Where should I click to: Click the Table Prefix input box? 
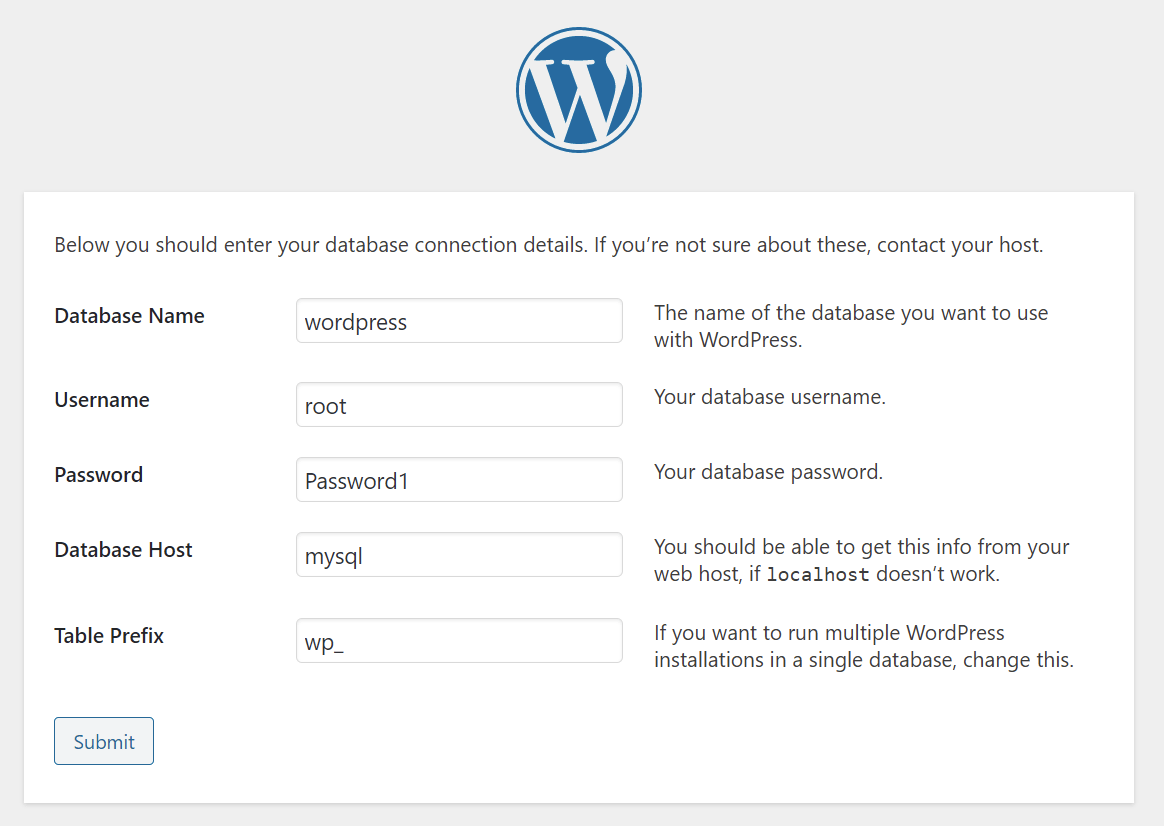point(459,640)
